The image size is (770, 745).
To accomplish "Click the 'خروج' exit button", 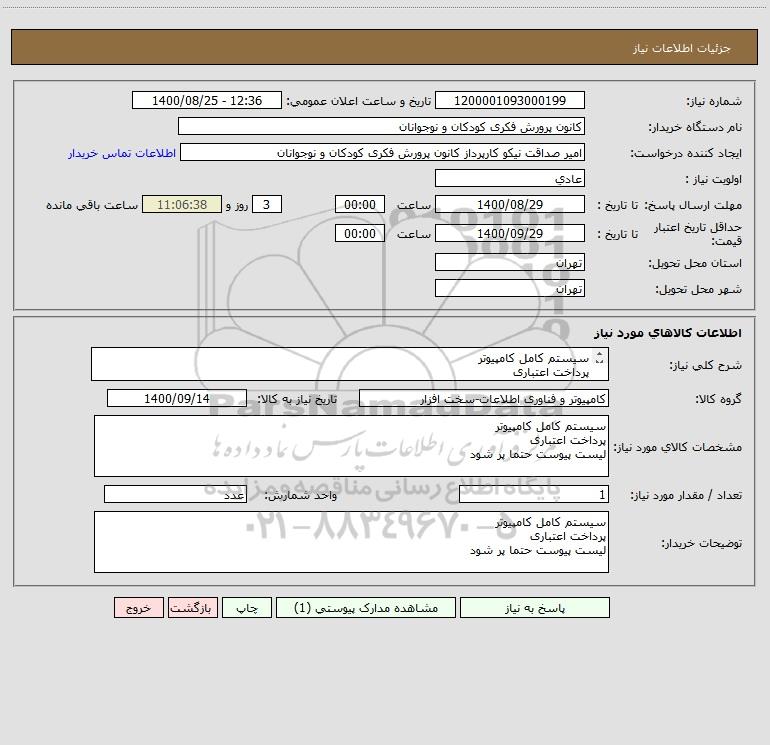I will pyautogui.click(x=138, y=607).
